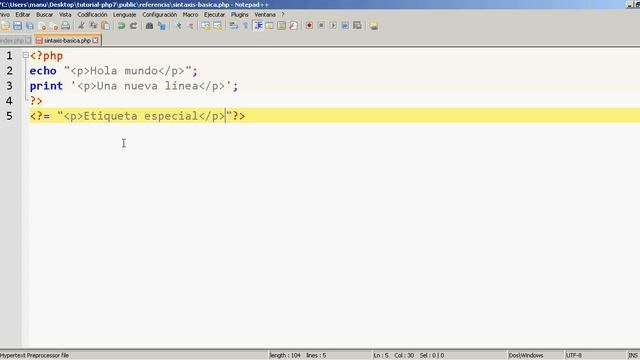
Task: Click 'Una nueva línea' string on line 3
Action: (x=147, y=86)
